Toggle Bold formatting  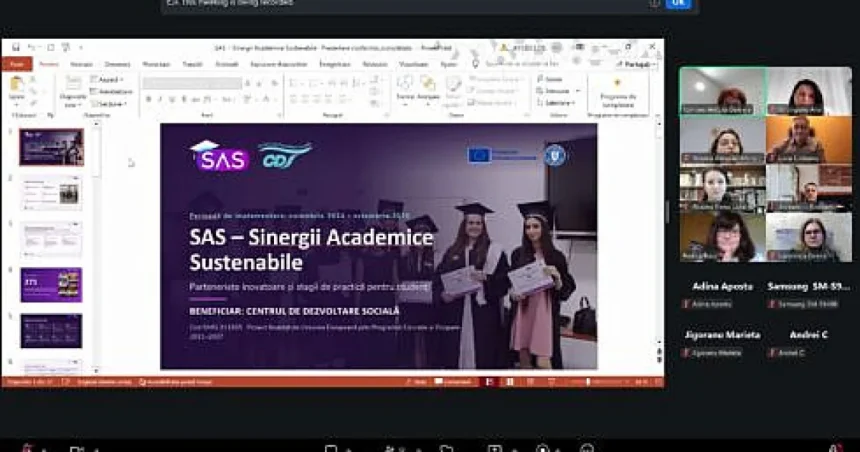(148, 99)
